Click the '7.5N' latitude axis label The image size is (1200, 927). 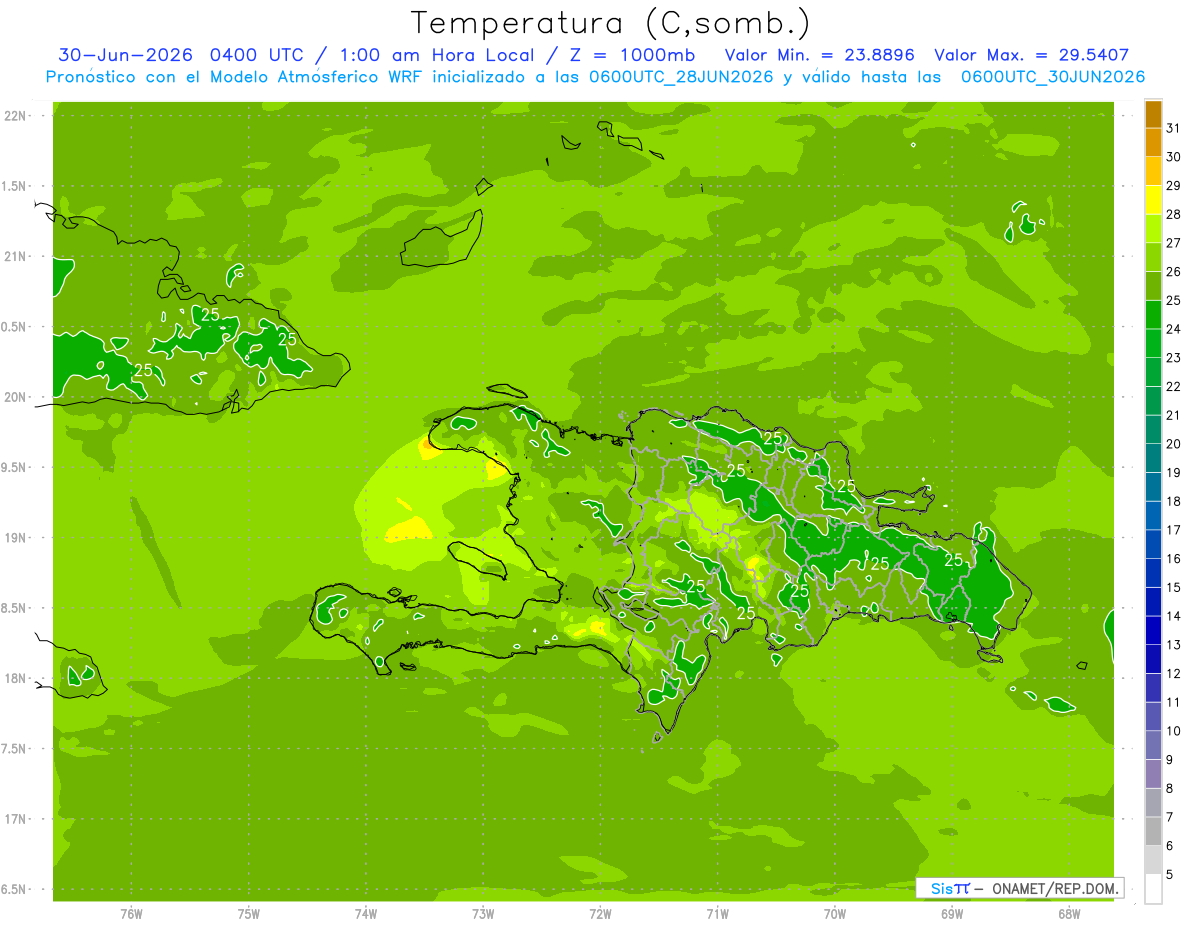coord(15,749)
